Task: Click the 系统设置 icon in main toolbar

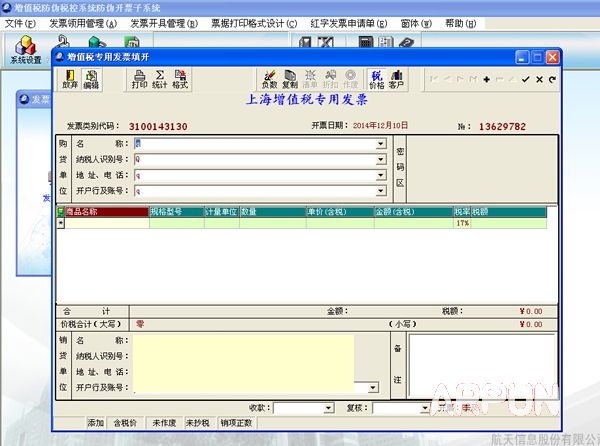Action: point(26,49)
